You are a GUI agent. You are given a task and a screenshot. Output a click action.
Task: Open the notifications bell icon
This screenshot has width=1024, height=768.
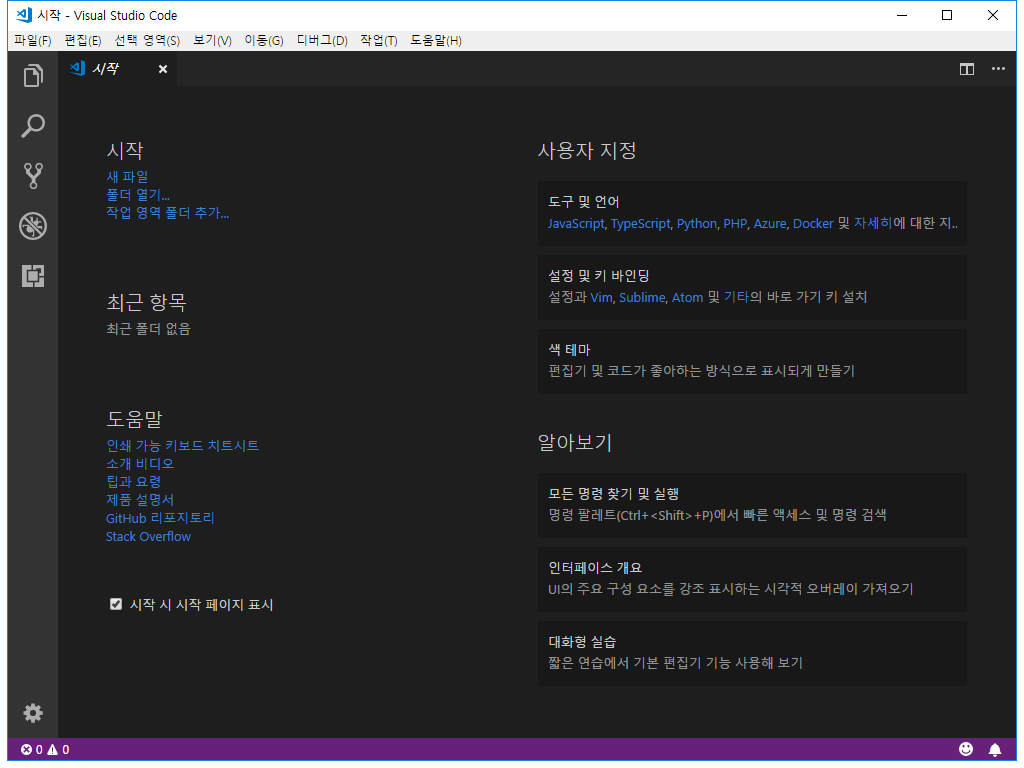pyautogui.click(x=995, y=750)
